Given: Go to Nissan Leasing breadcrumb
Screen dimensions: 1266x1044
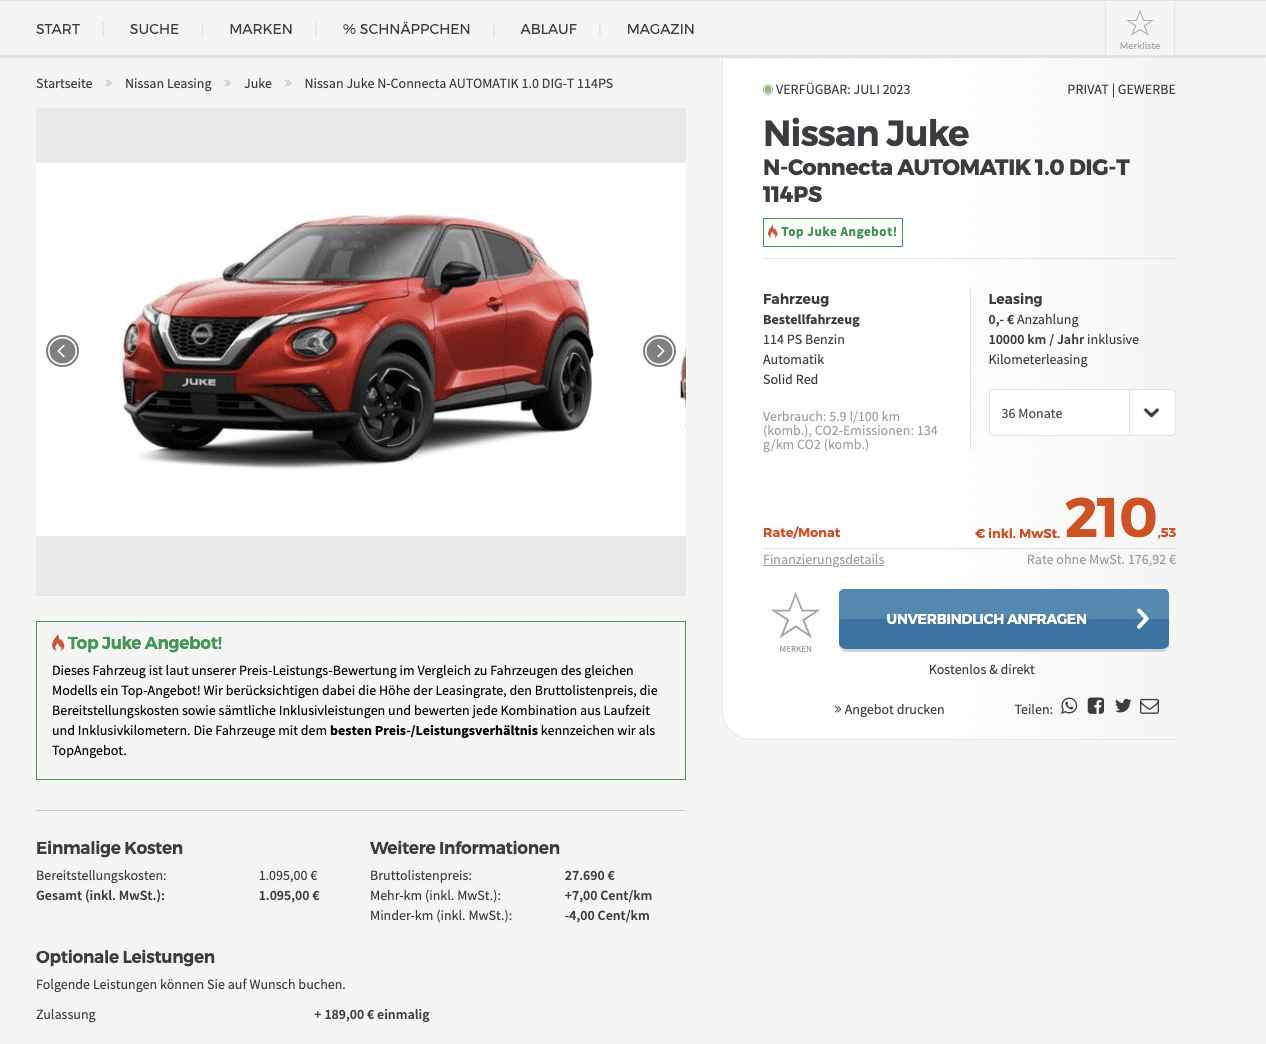Looking at the screenshot, I should click(x=168, y=83).
